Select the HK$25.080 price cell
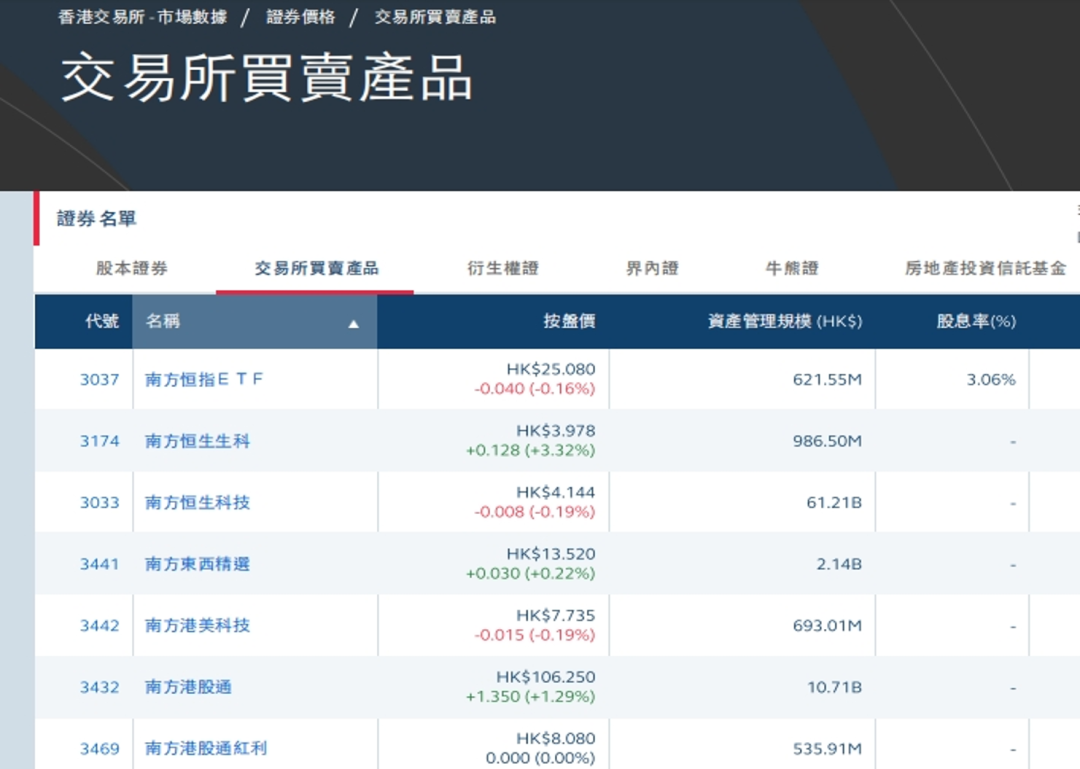 pyautogui.click(x=550, y=369)
